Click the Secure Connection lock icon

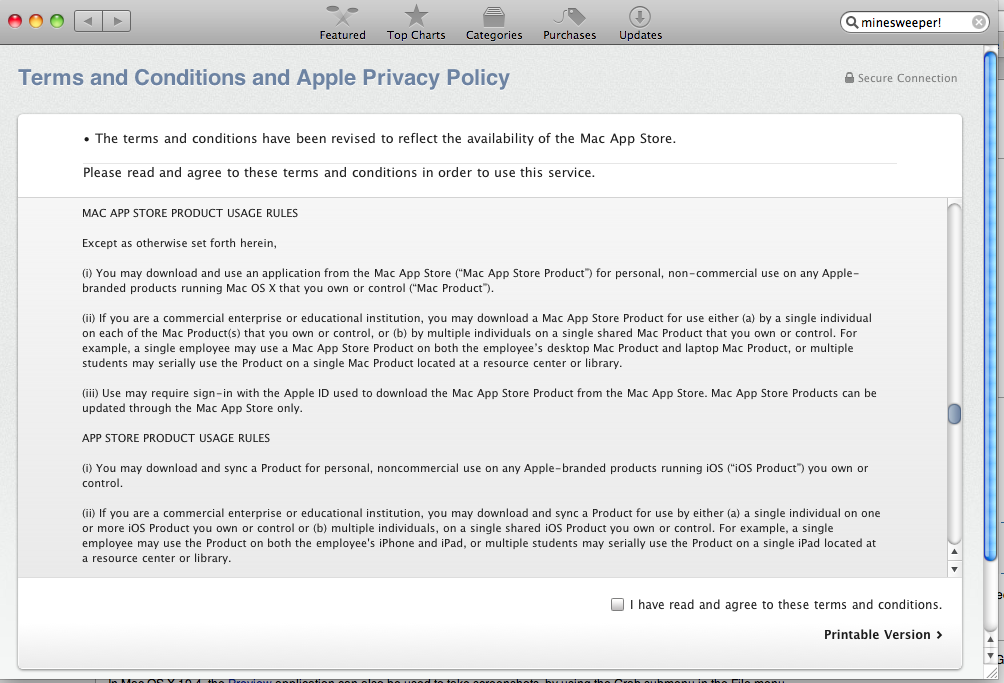[x=849, y=77]
